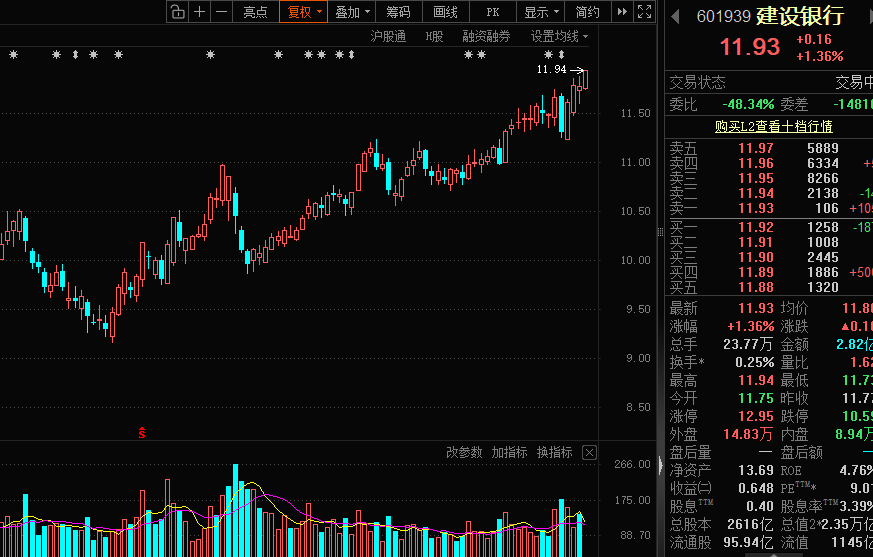Click H股 tag
The width and height of the screenshot is (873, 557).
434,37
